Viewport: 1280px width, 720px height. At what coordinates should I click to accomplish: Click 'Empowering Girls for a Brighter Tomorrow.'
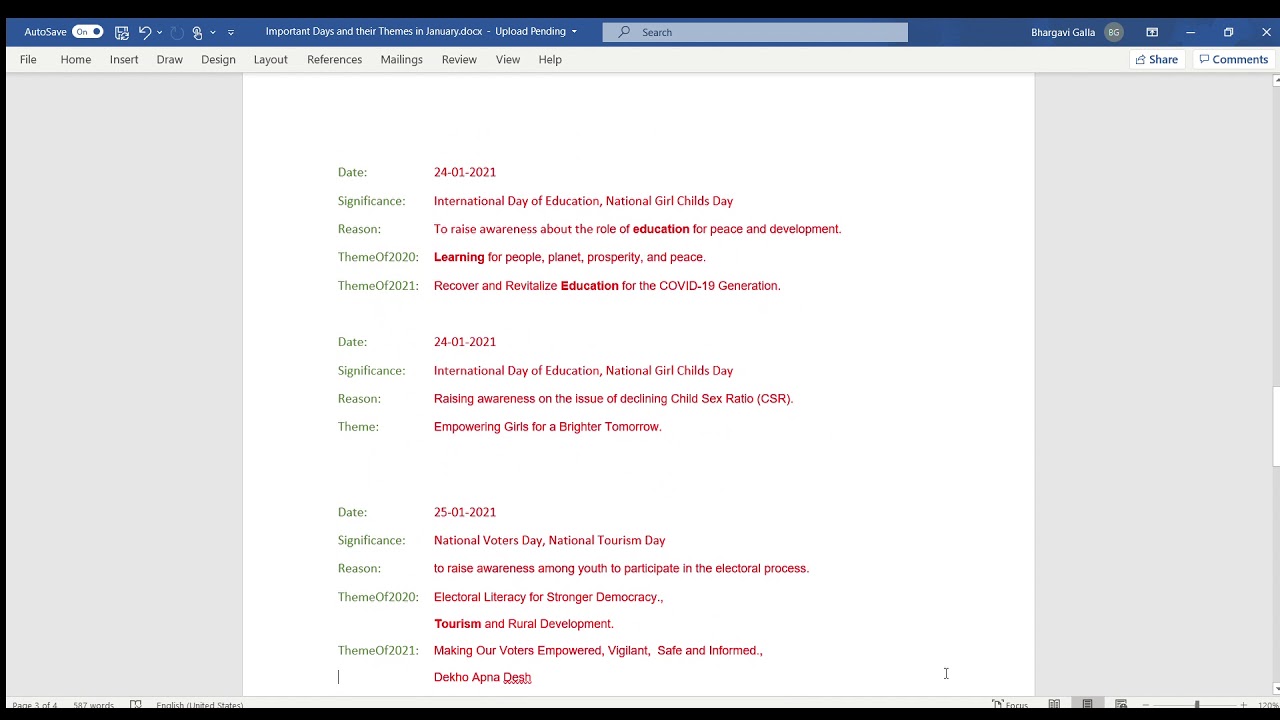pyautogui.click(x=548, y=427)
